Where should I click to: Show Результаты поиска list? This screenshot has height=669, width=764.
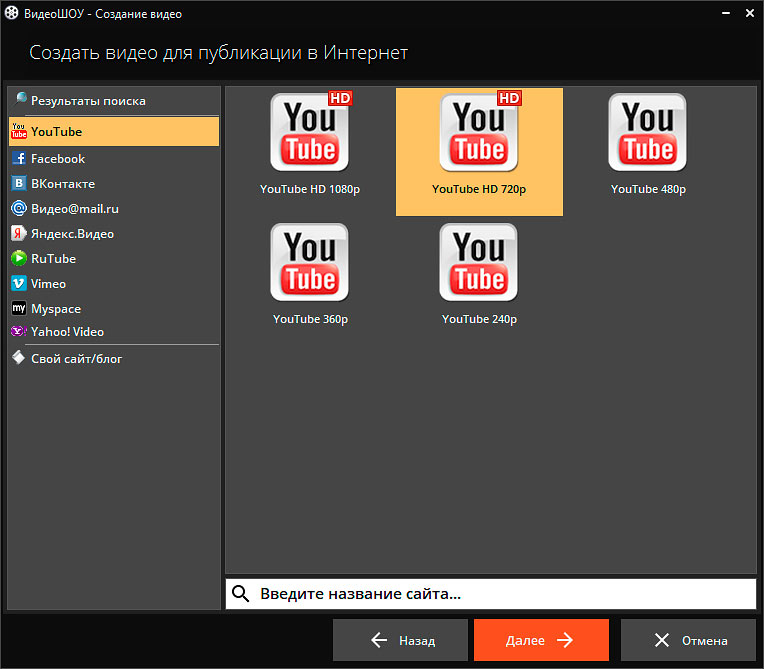pyautogui.click(x=114, y=101)
